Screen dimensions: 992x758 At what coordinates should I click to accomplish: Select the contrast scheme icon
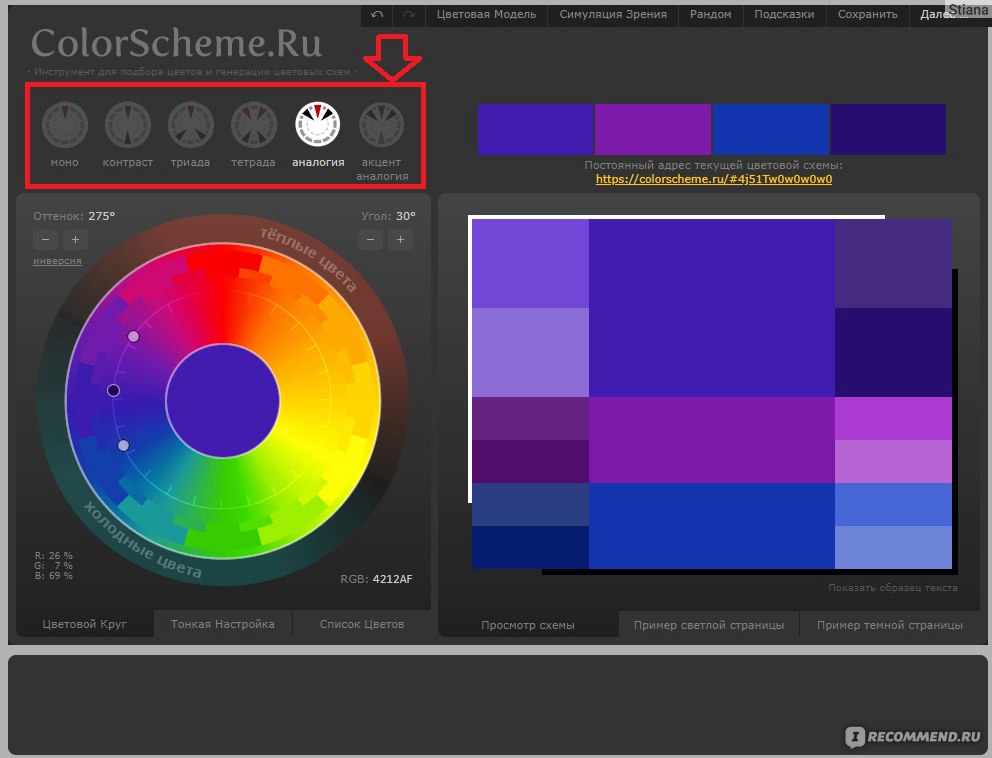tap(128, 125)
